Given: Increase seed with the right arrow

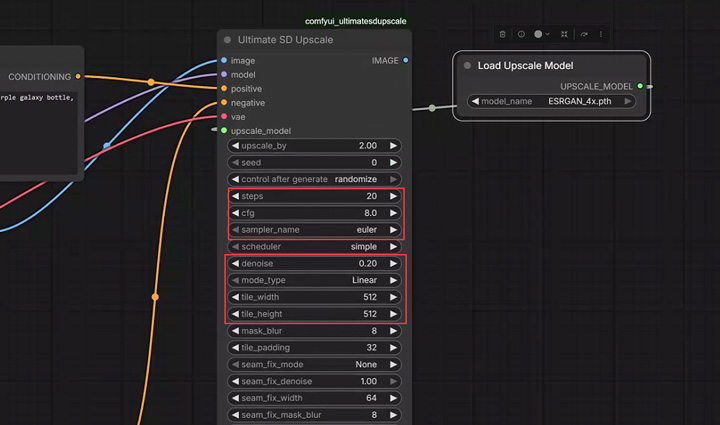Looking at the screenshot, I should coord(394,162).
